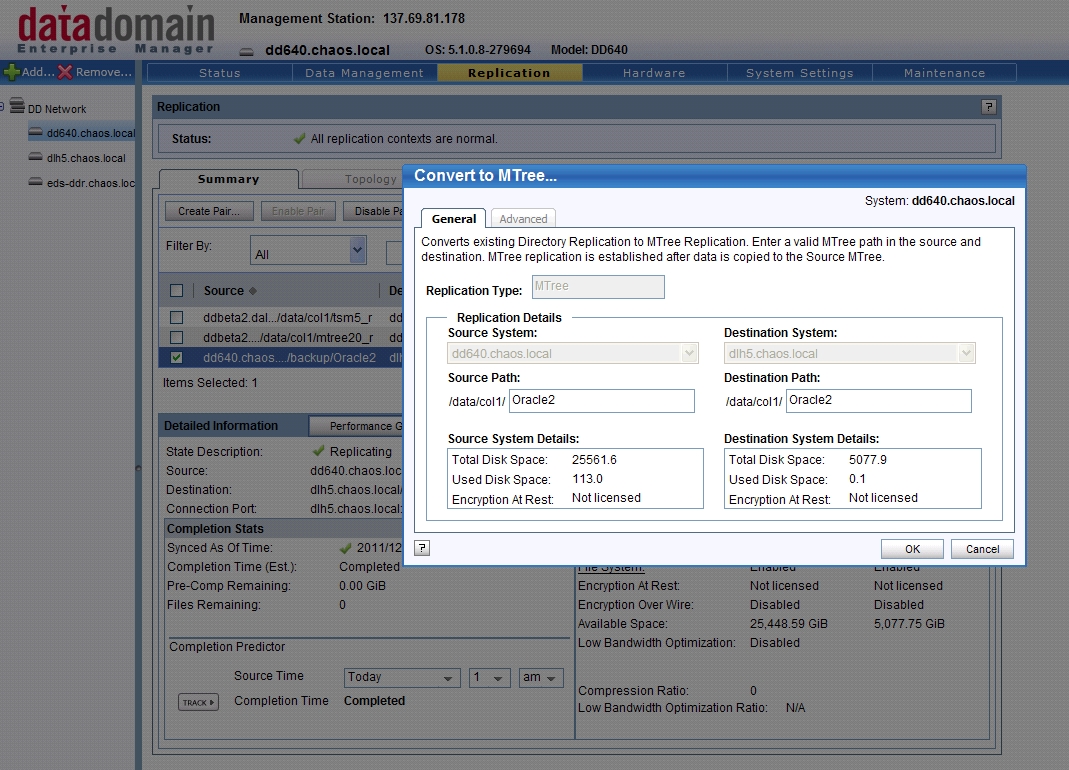Click the DD Network server icon
This screenshot has width=1069, height=770.
[19, 107]
